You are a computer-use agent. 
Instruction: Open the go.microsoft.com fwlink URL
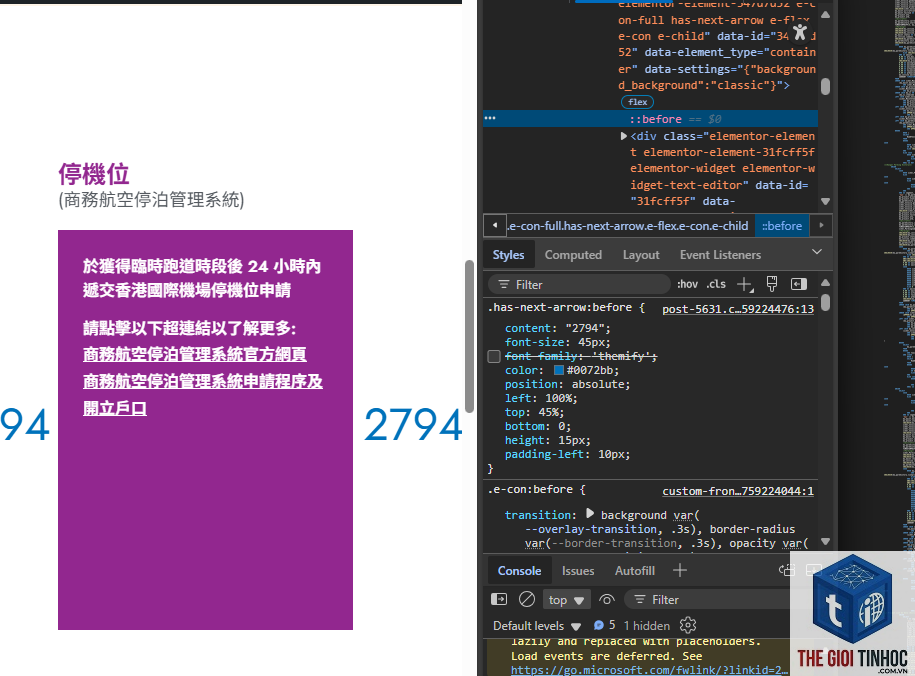click(x=649, y=670)
